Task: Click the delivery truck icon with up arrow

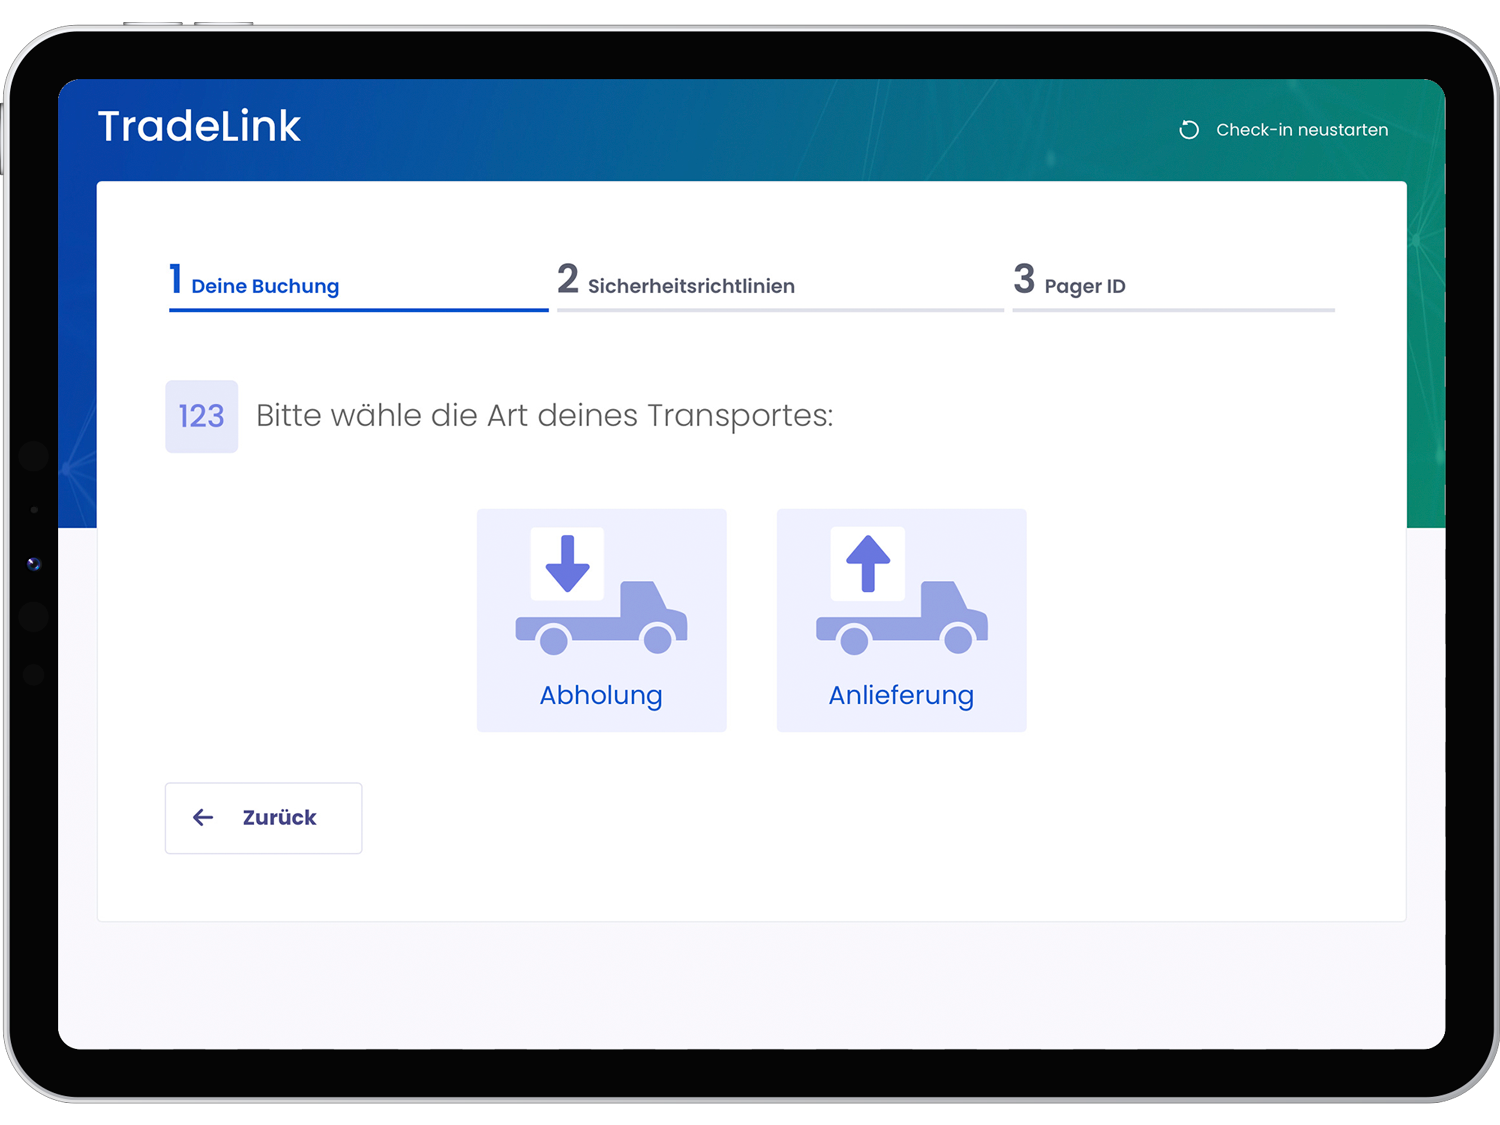Action: point(901,591)
